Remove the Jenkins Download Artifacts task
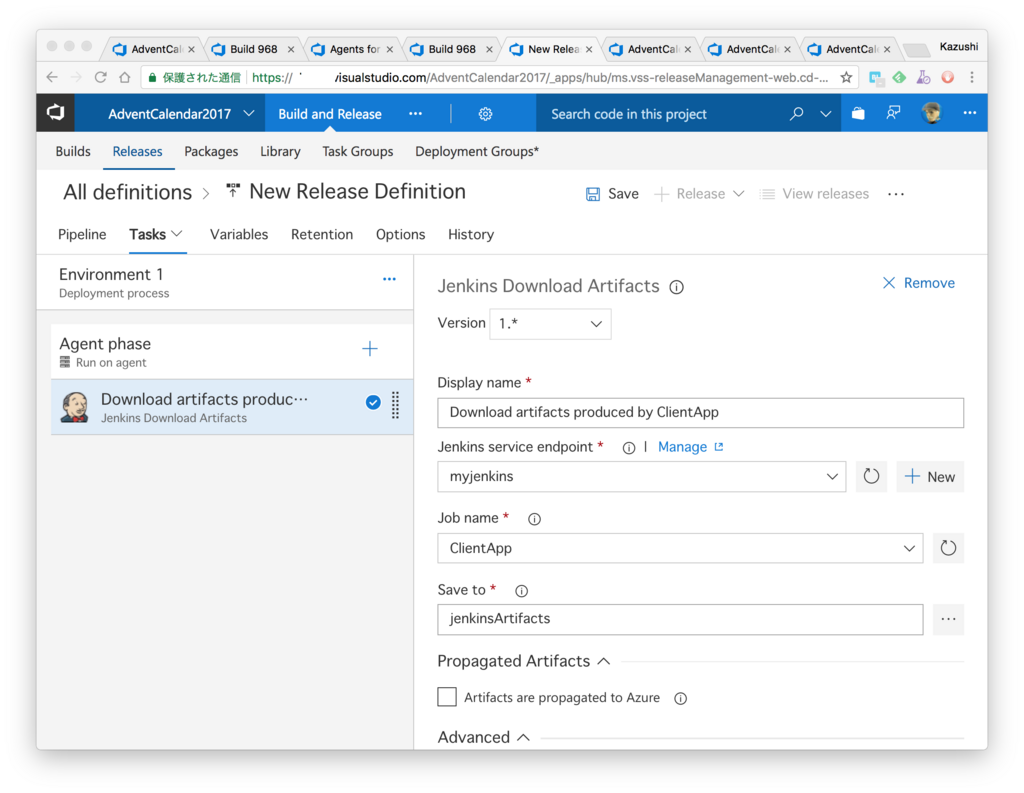The height and width of the screenshot is (793, 1024). [919, 283]
